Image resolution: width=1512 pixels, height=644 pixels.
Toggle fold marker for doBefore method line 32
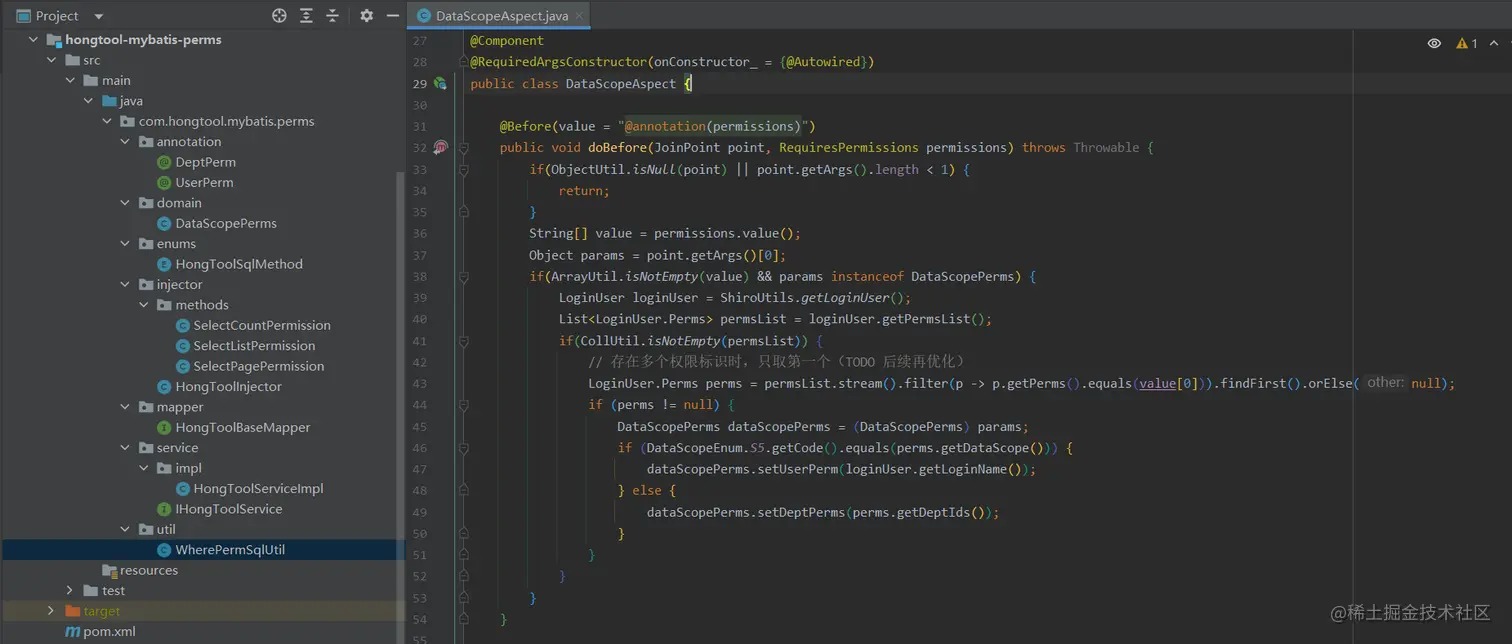pos(463,147)
